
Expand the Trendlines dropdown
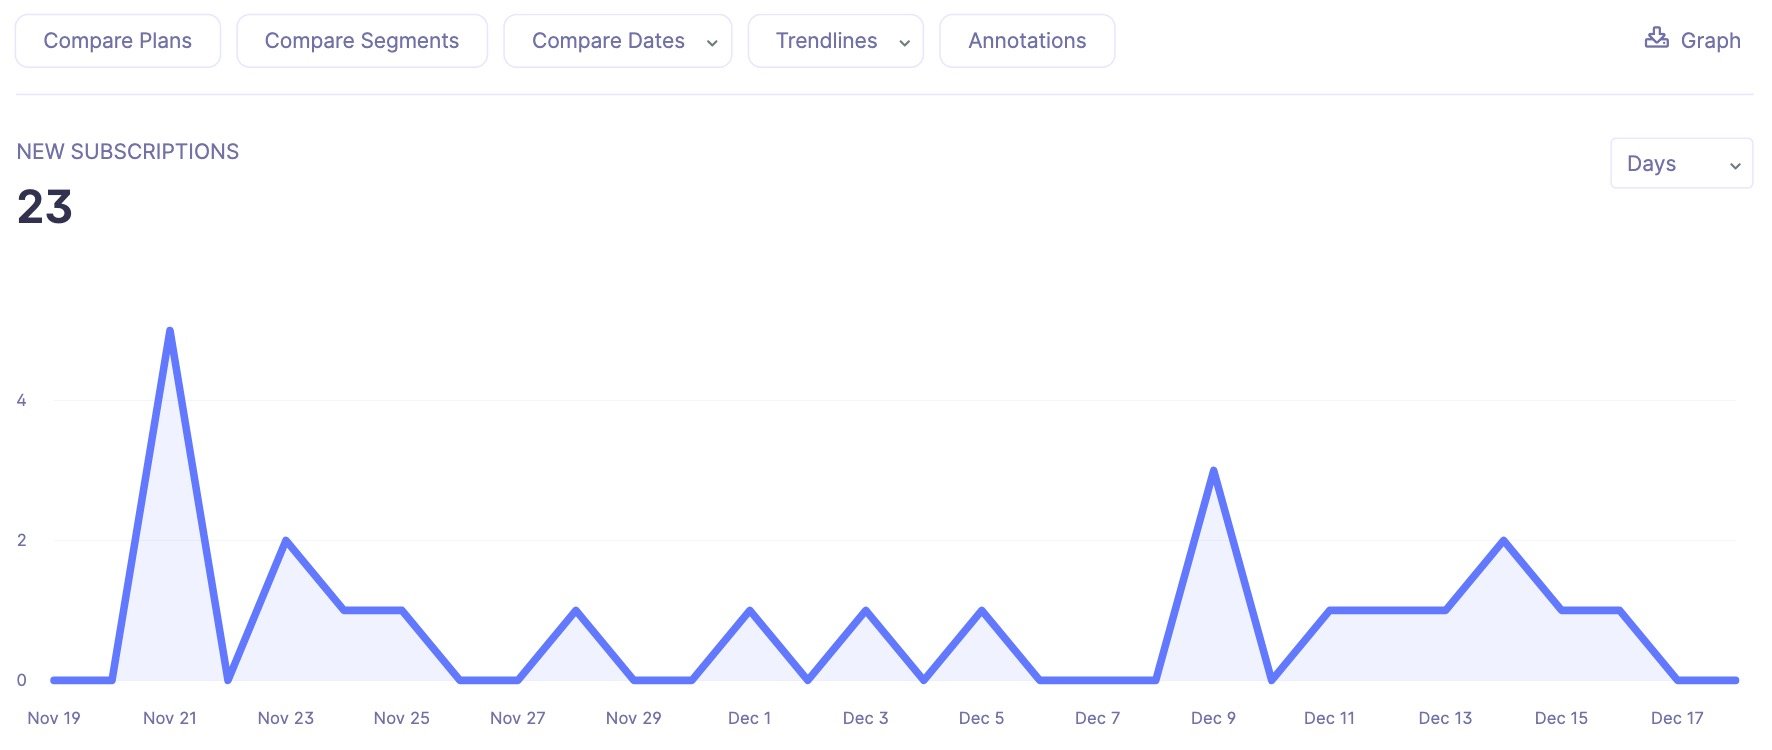[x=835, y=41]
